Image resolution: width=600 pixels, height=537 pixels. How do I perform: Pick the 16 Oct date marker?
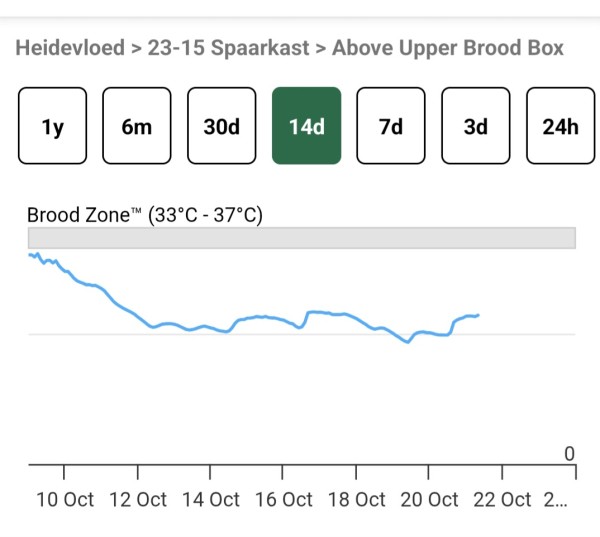click(284, 500)
